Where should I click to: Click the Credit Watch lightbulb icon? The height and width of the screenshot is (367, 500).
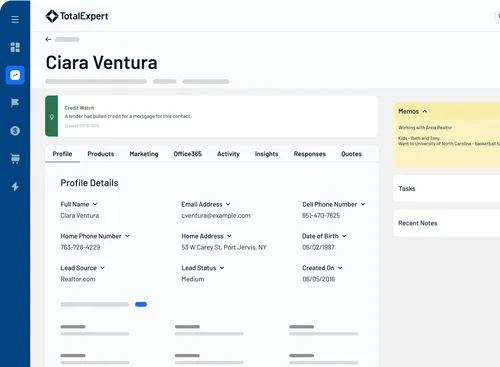pyautogui.click(x=52, y=117)
